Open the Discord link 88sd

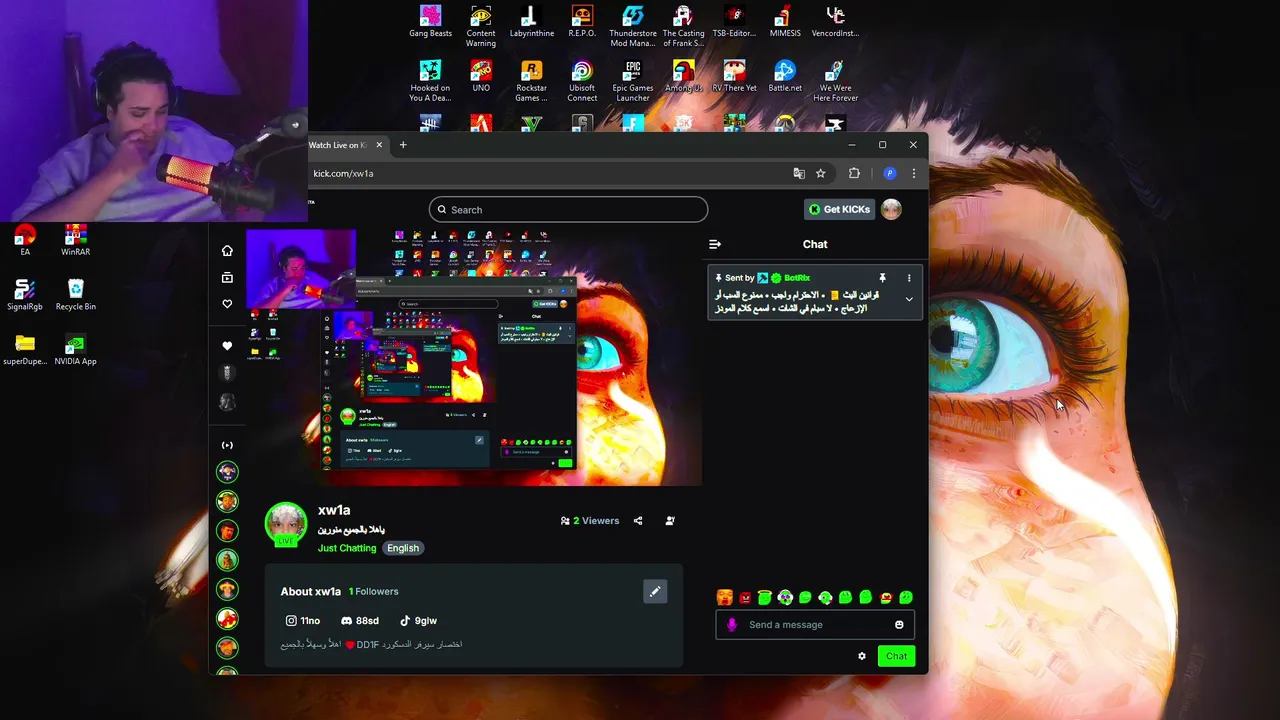[360, 621]
